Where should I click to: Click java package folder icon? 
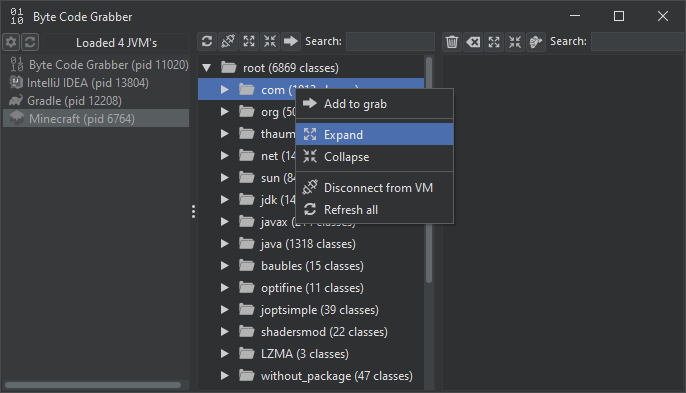247,243
